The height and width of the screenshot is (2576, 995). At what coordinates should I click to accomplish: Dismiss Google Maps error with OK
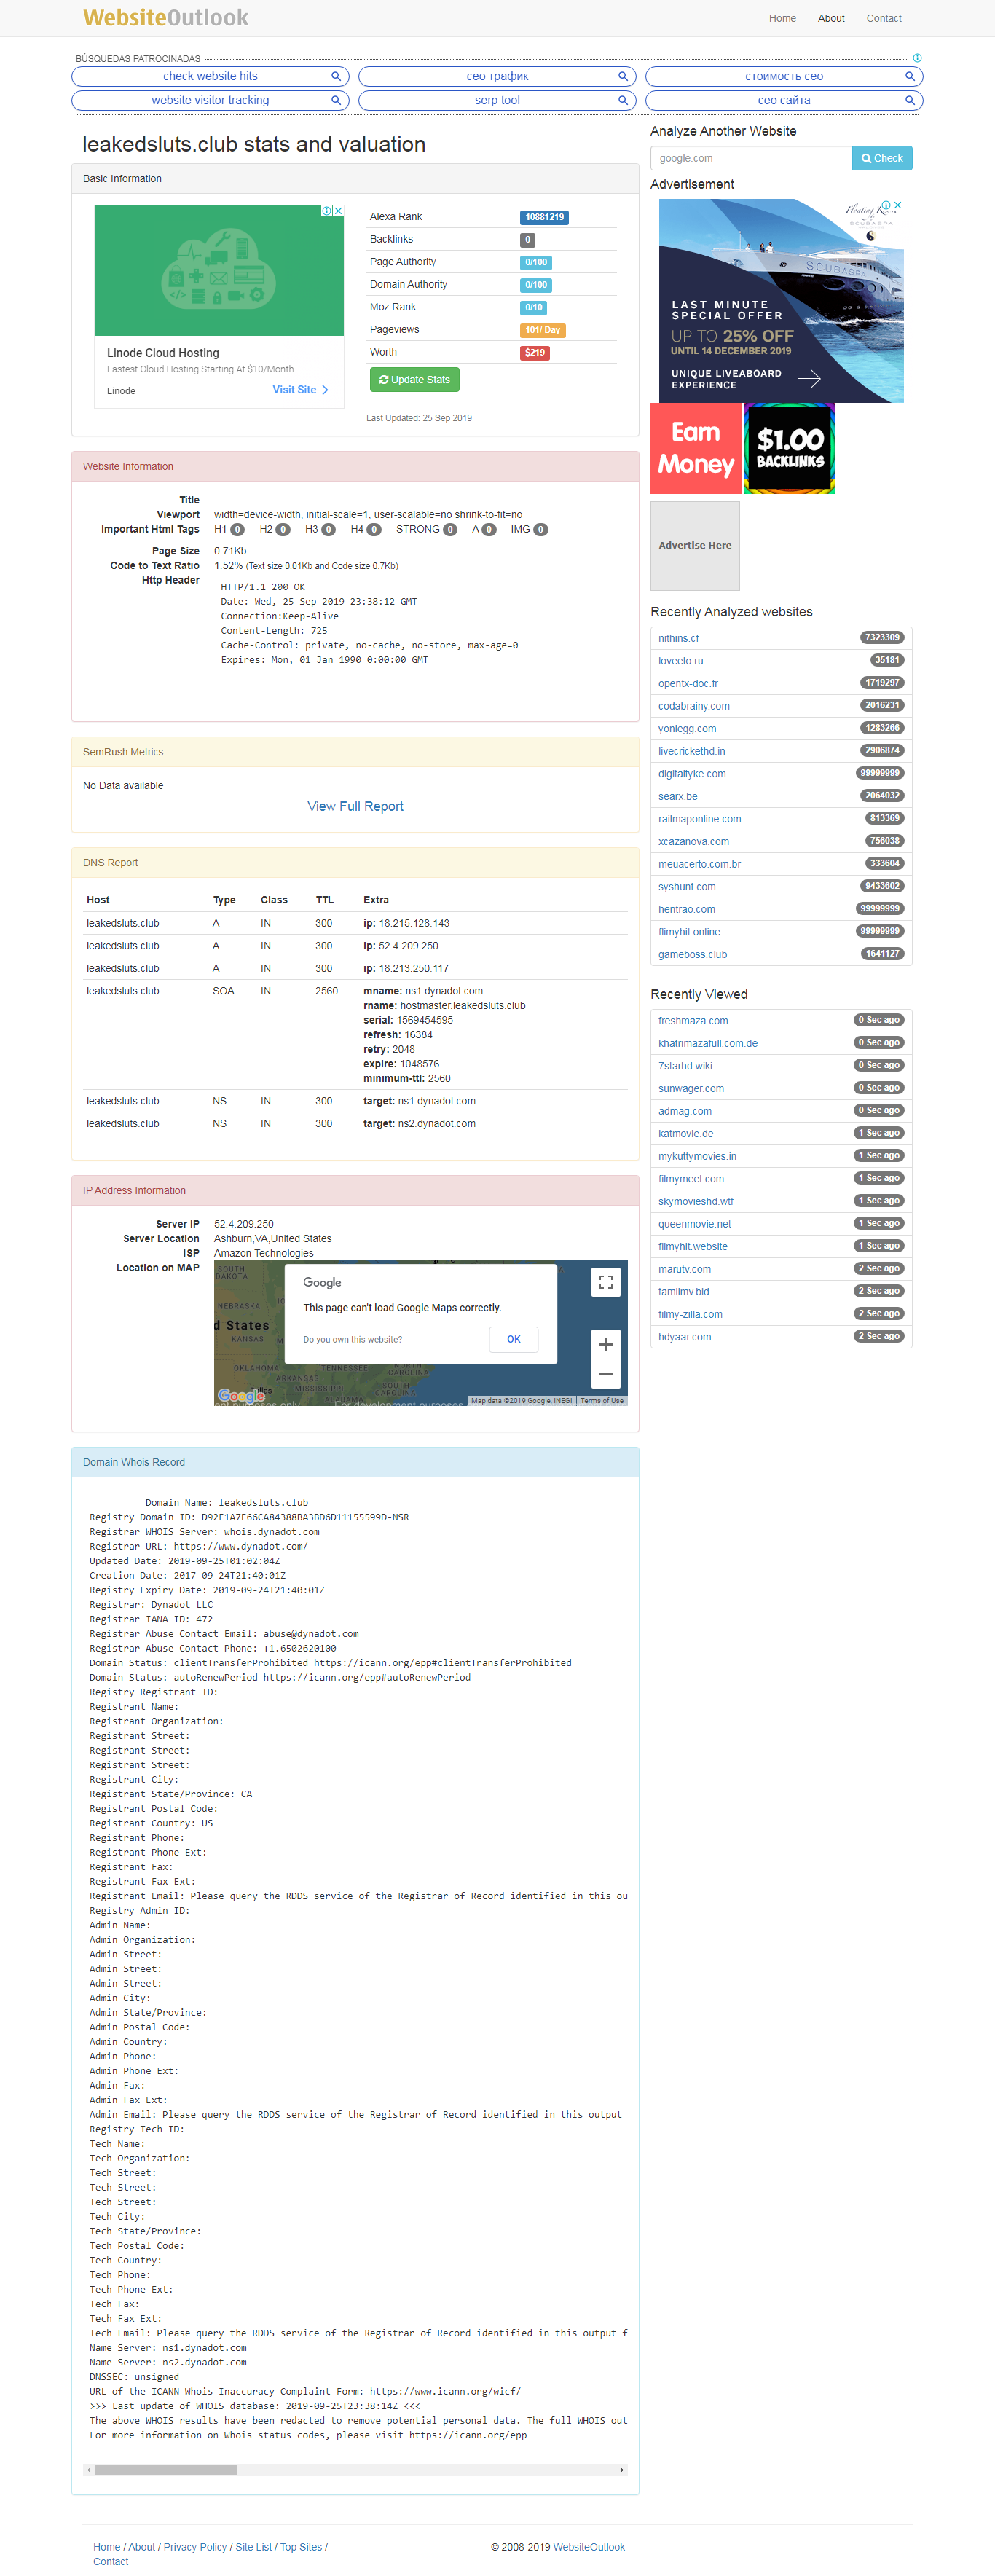pos(513,1339)
